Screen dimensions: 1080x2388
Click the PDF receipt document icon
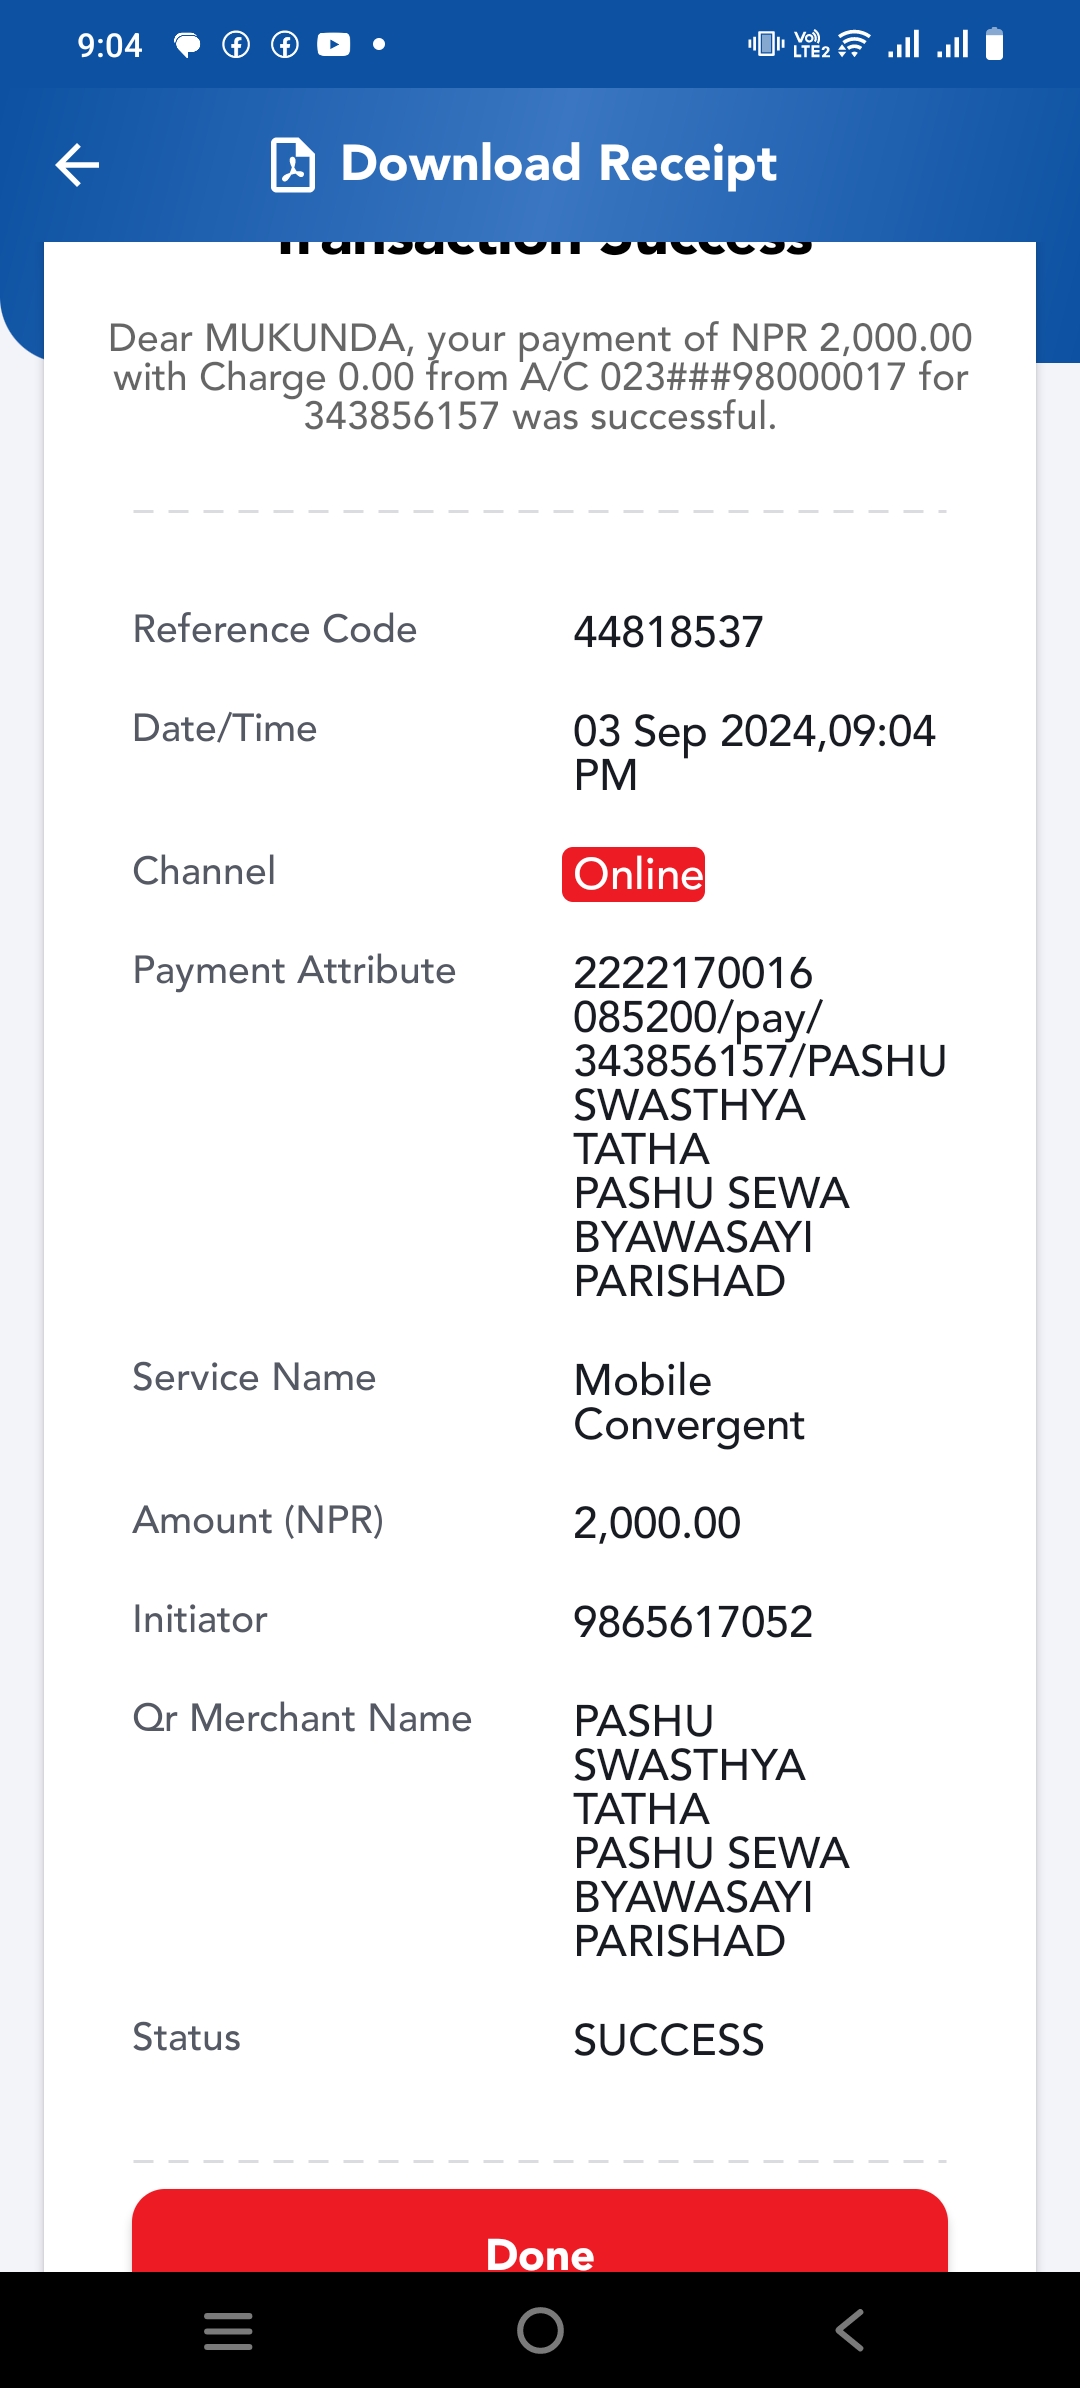(293, 165)
